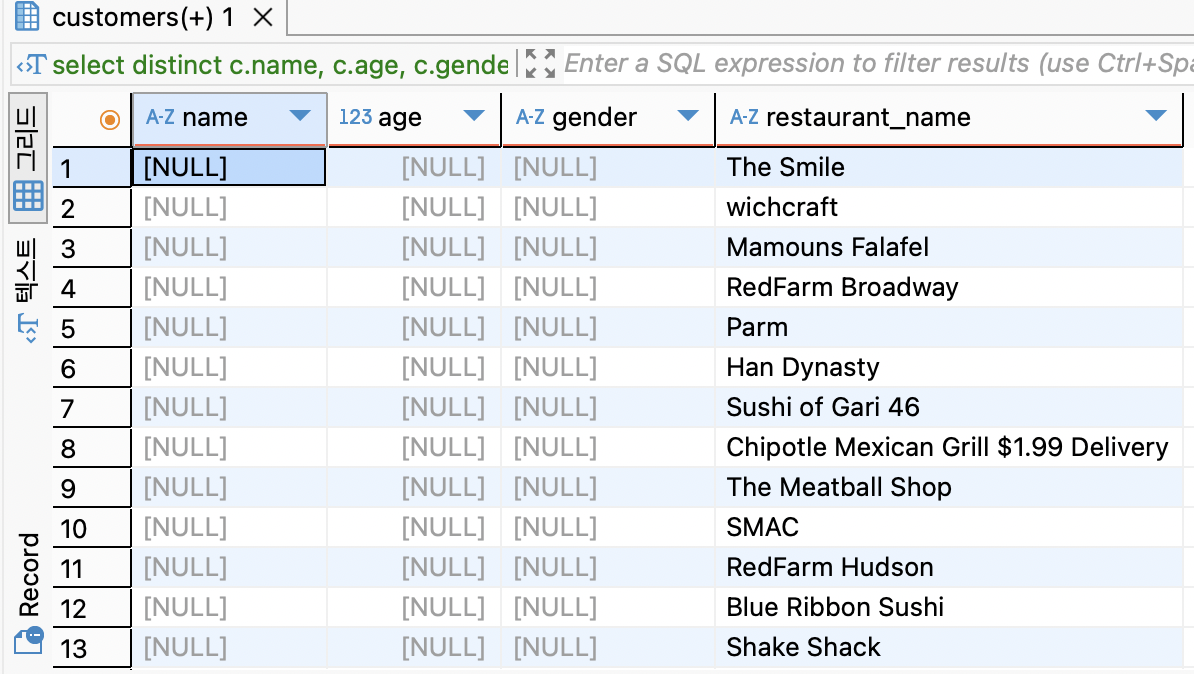Click 'Chipotle Mexican Grill $1.99 Delivery' cell
The width and height of the screenshot is (1194, 674).
coord(947,447)
